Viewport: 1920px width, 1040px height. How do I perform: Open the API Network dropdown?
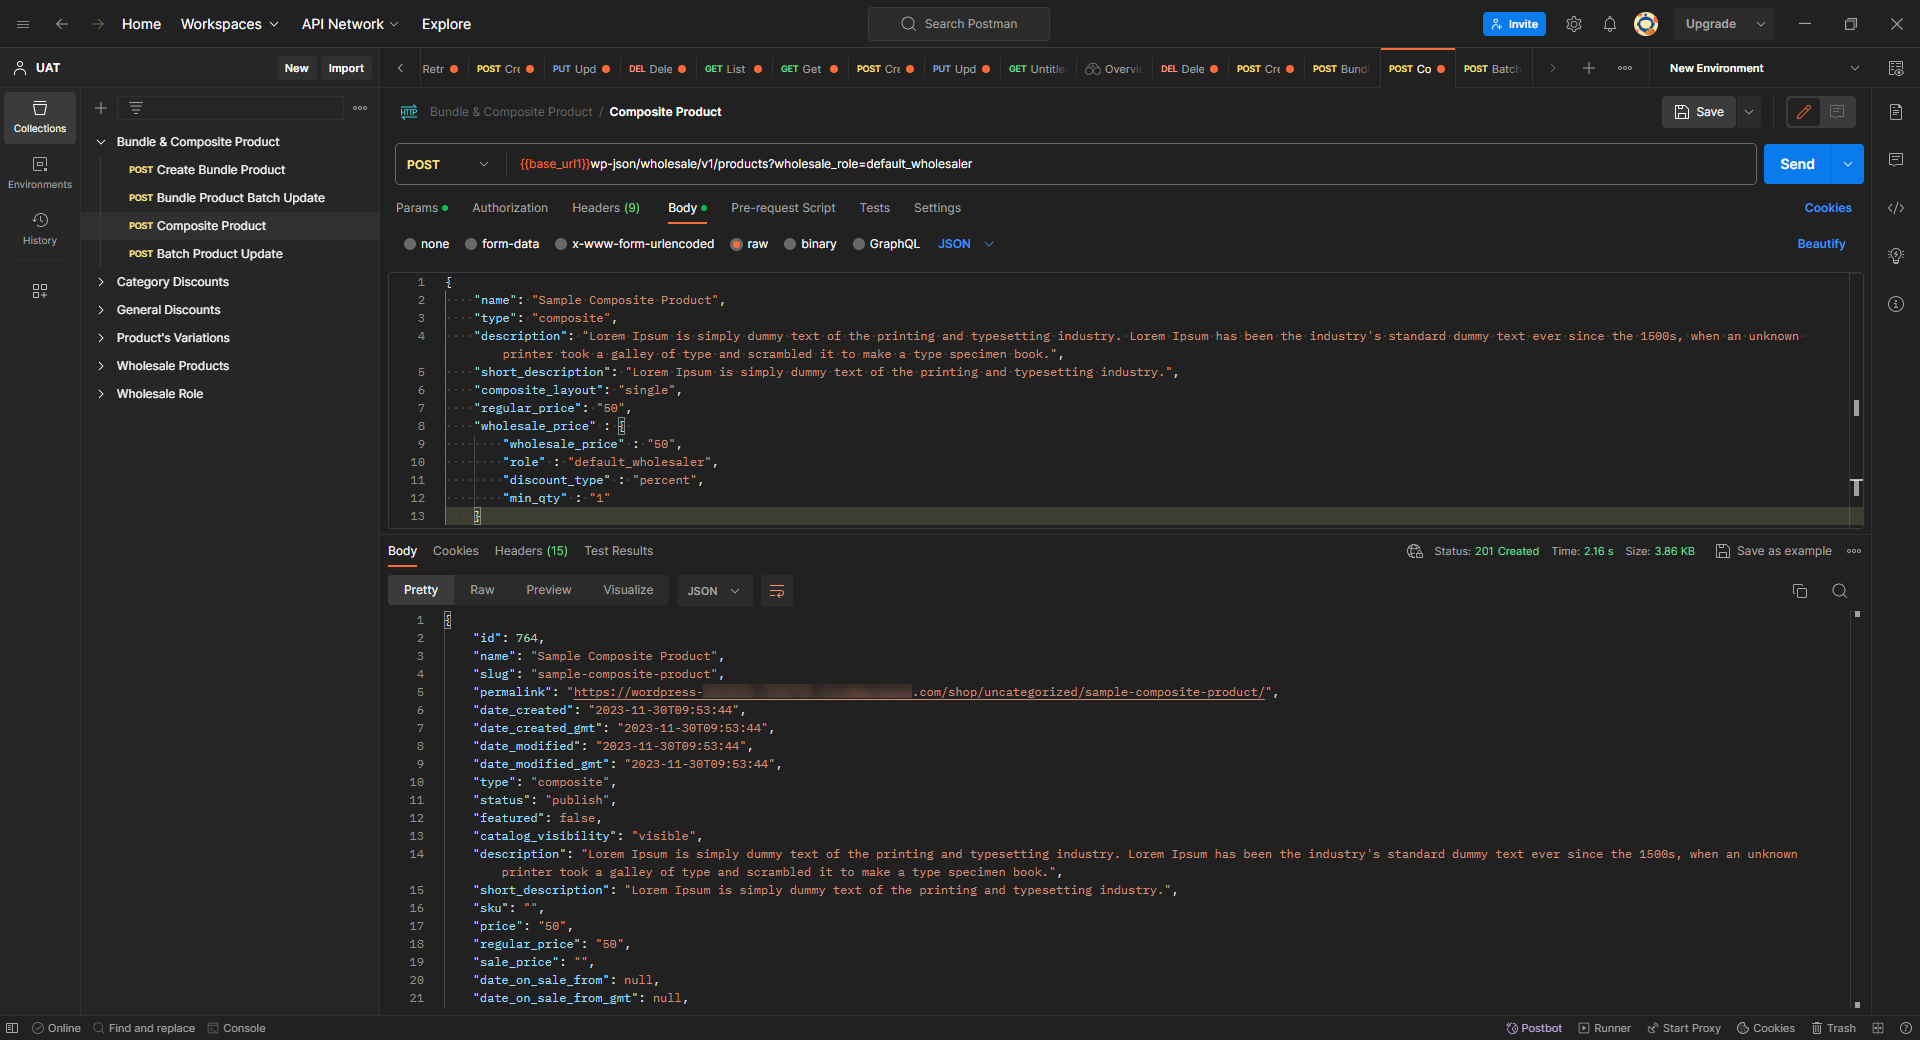point(350,24)
